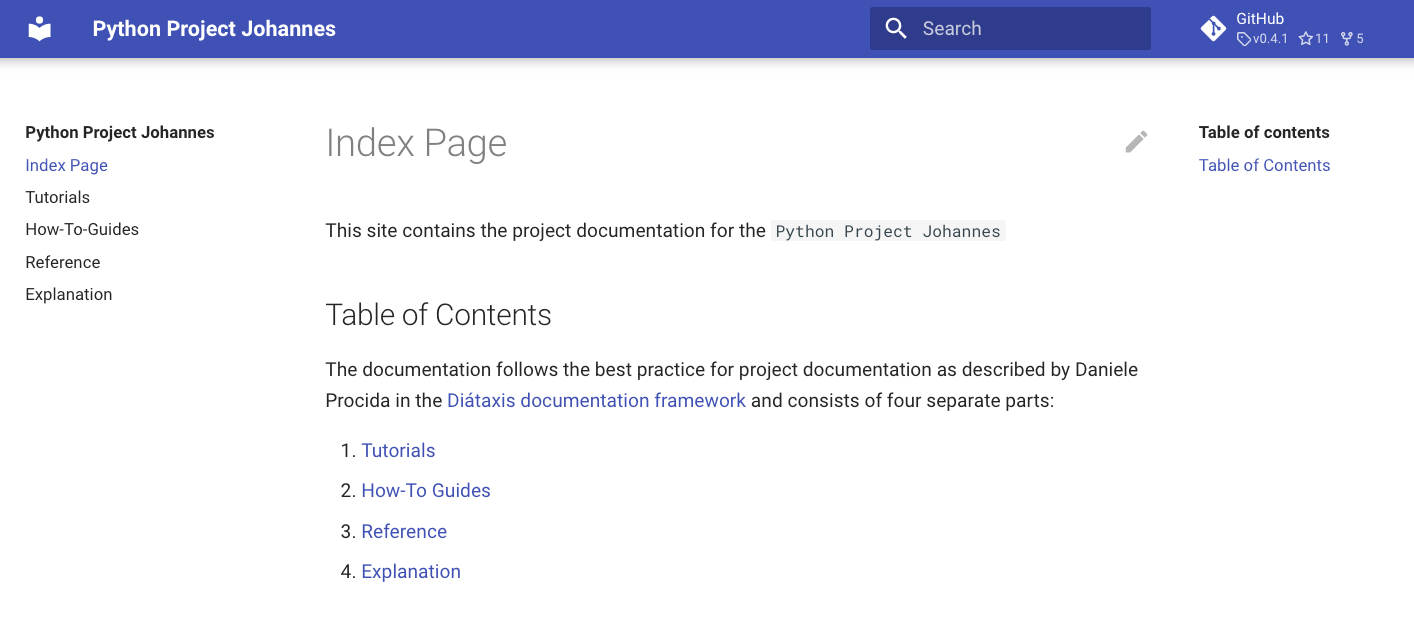Viewport: 1414px width, 620px height.
Task: Open Explanation from the left sidebar
Action: [x=68, y=294]
